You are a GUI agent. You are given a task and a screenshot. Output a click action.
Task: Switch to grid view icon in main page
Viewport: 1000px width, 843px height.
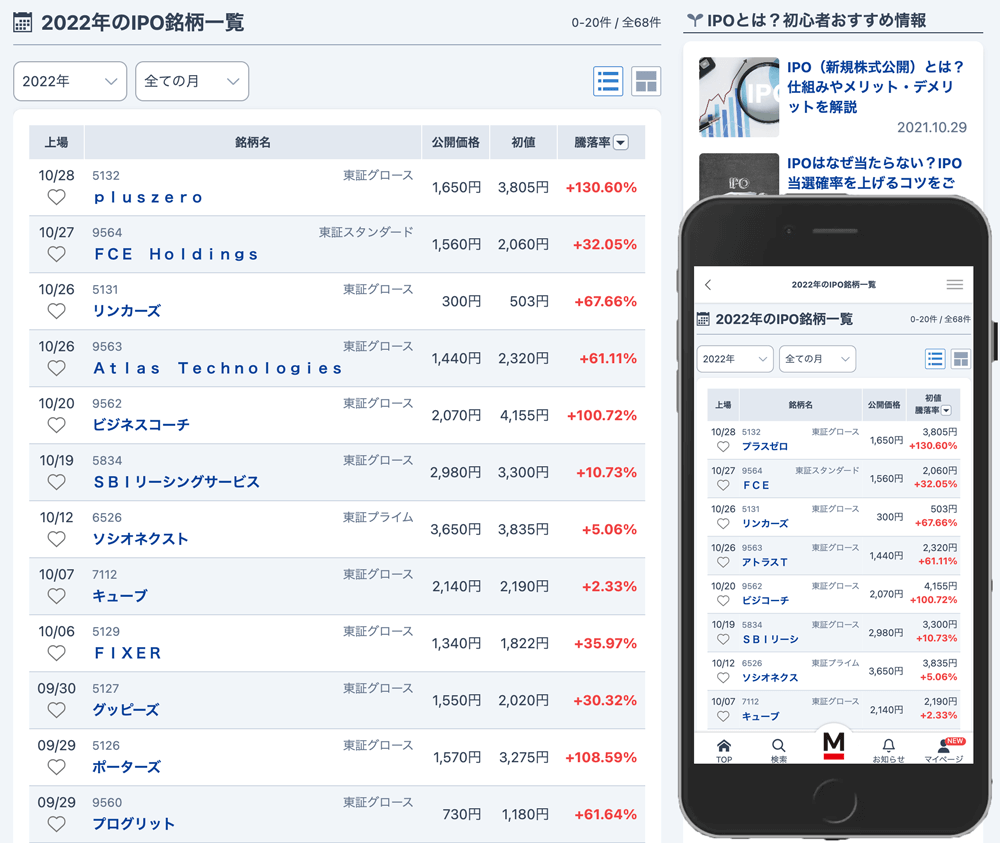click(646, 81)
